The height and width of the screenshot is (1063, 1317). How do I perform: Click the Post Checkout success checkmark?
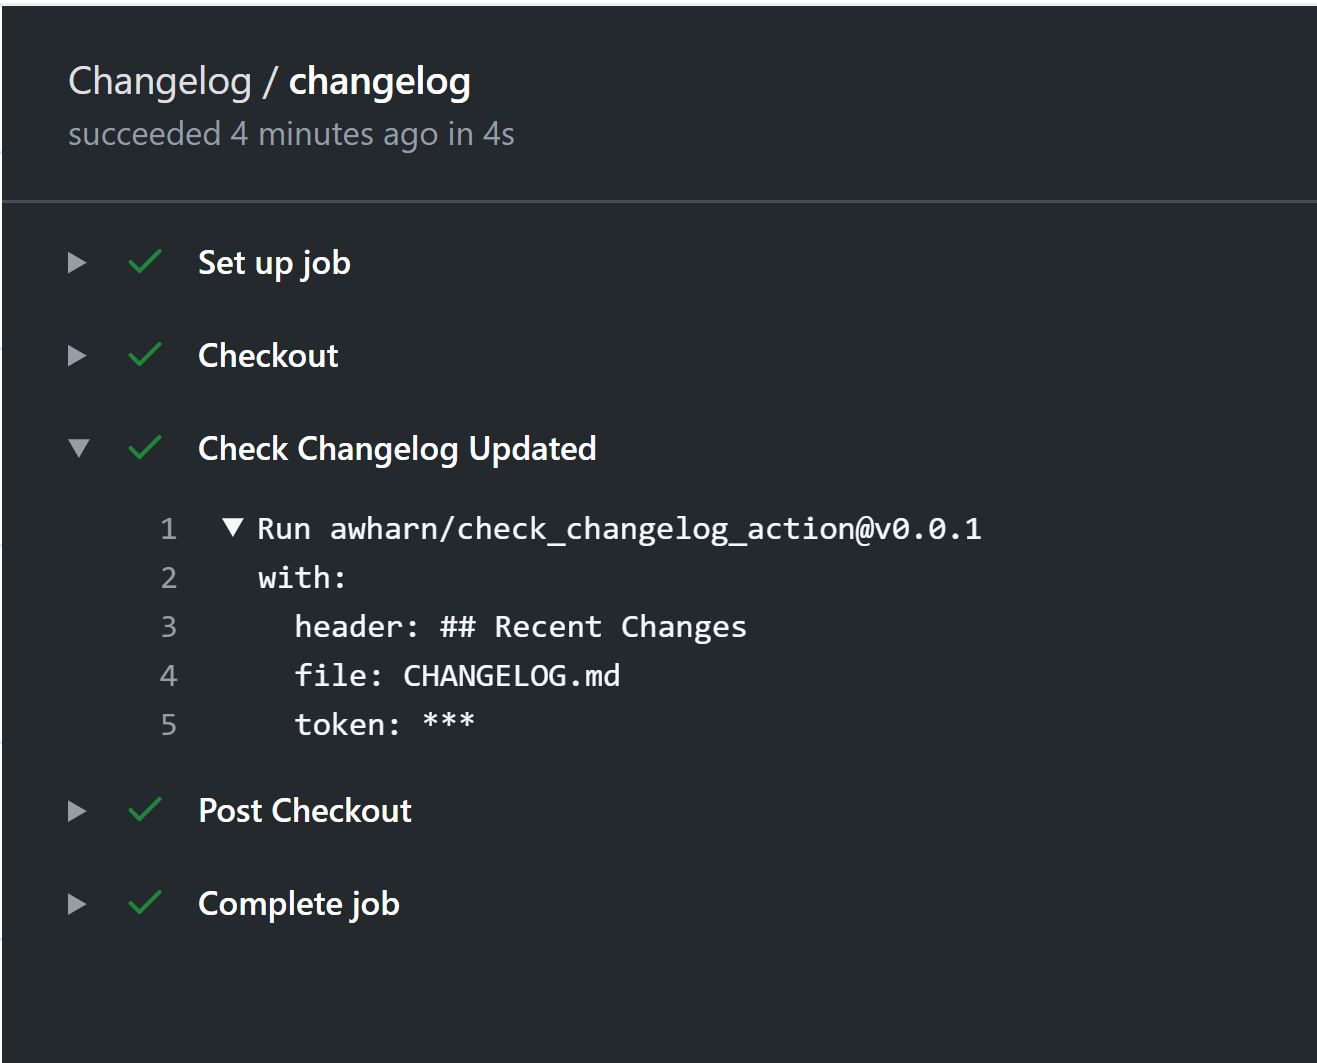tap(143, 810)
